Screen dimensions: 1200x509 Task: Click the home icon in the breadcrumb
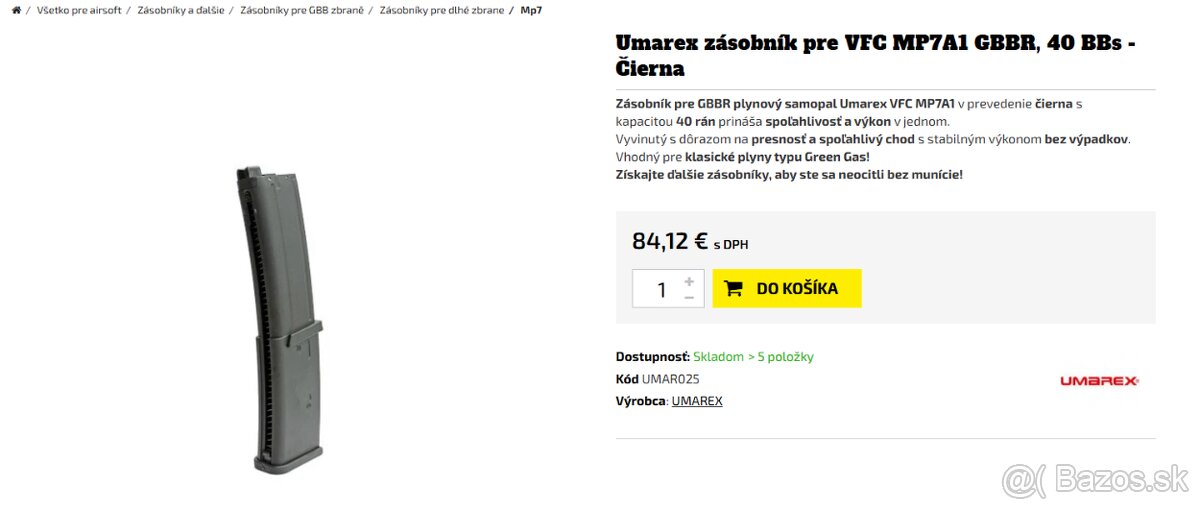tap(16, 10)
